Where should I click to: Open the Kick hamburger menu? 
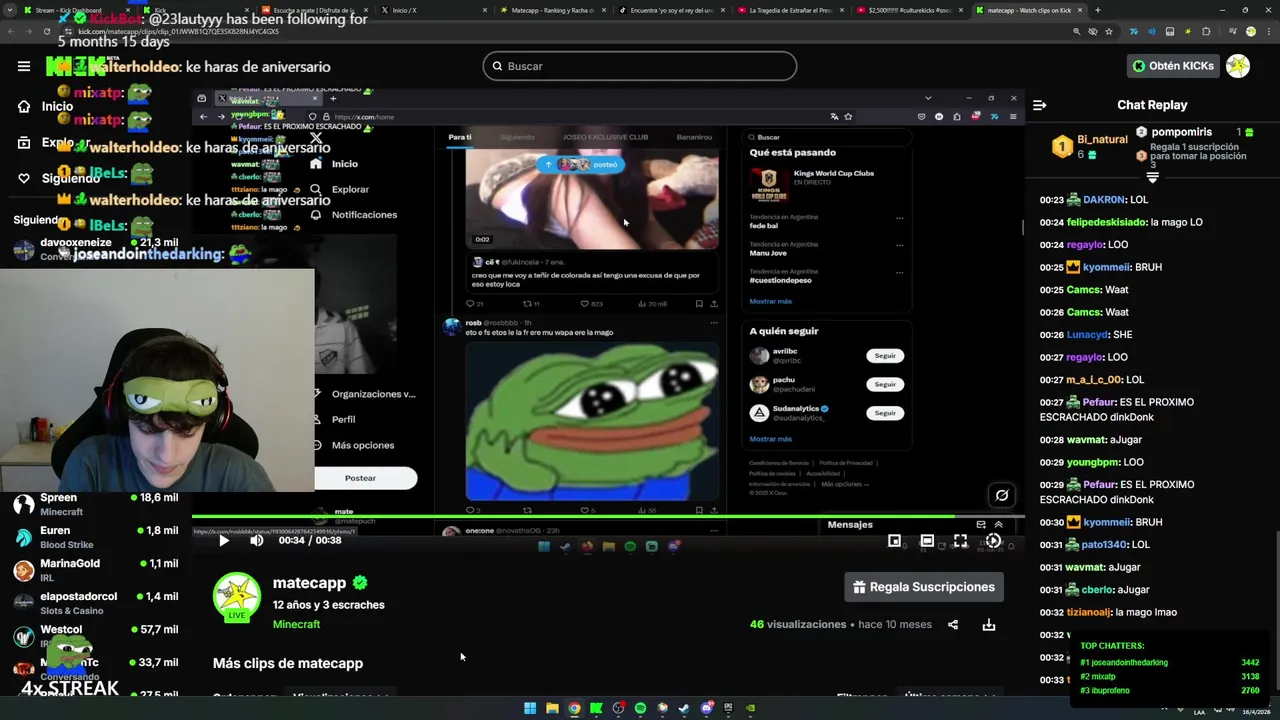(24, 66)
